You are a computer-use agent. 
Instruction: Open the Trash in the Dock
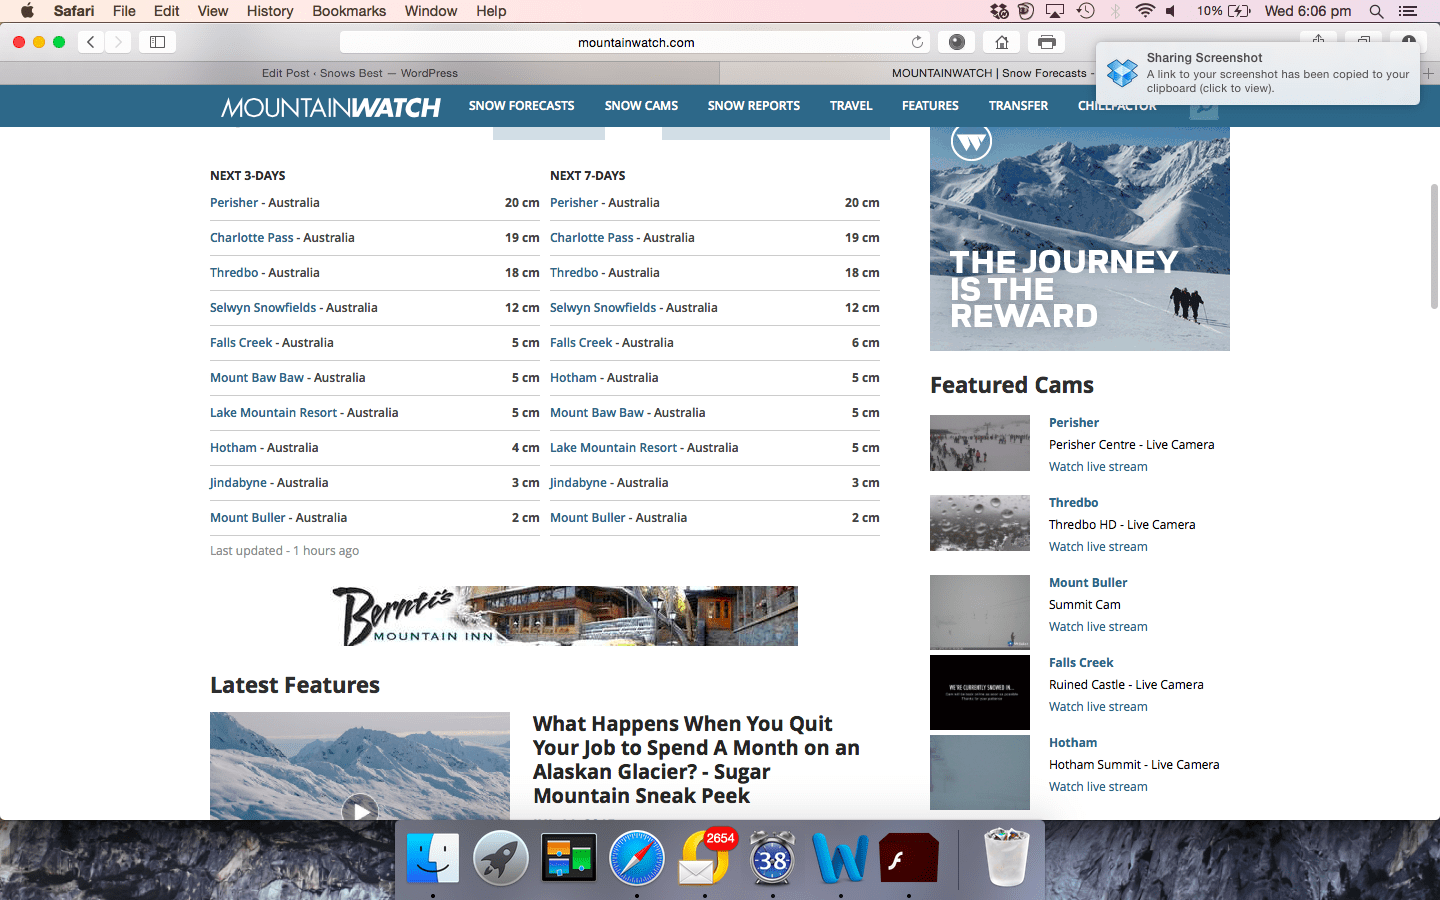click(x=1006, y=858)
